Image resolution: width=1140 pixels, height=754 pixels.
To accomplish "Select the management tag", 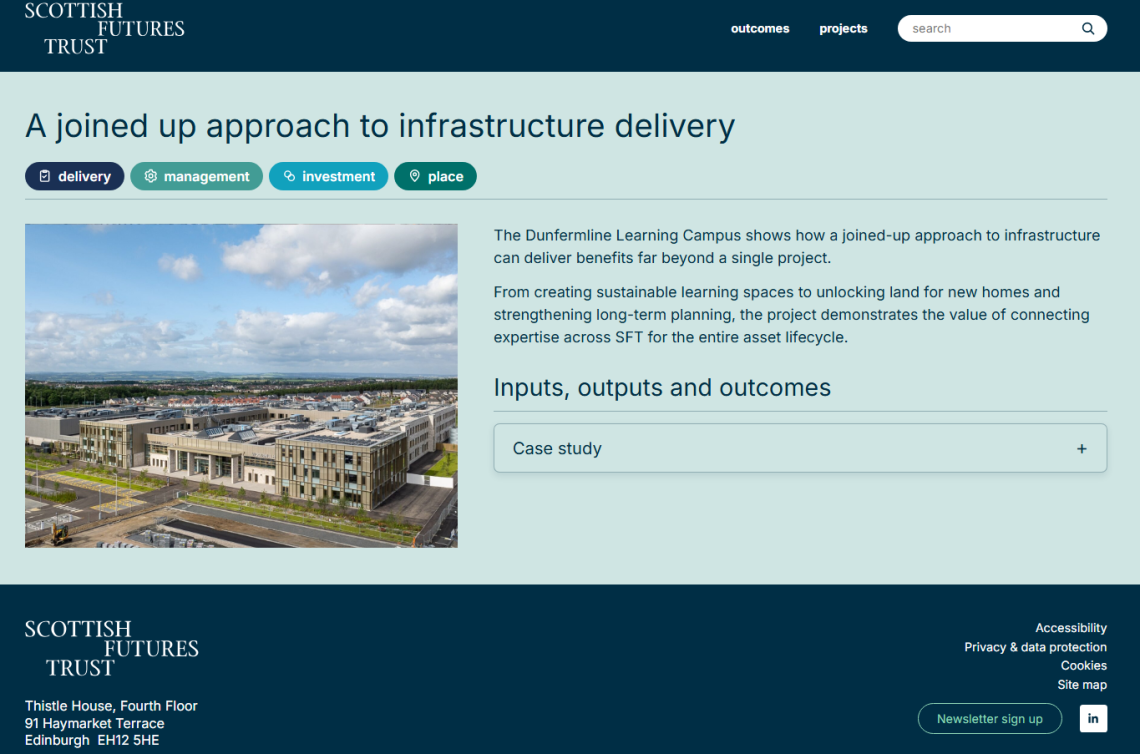I will [x=196, y=176].
